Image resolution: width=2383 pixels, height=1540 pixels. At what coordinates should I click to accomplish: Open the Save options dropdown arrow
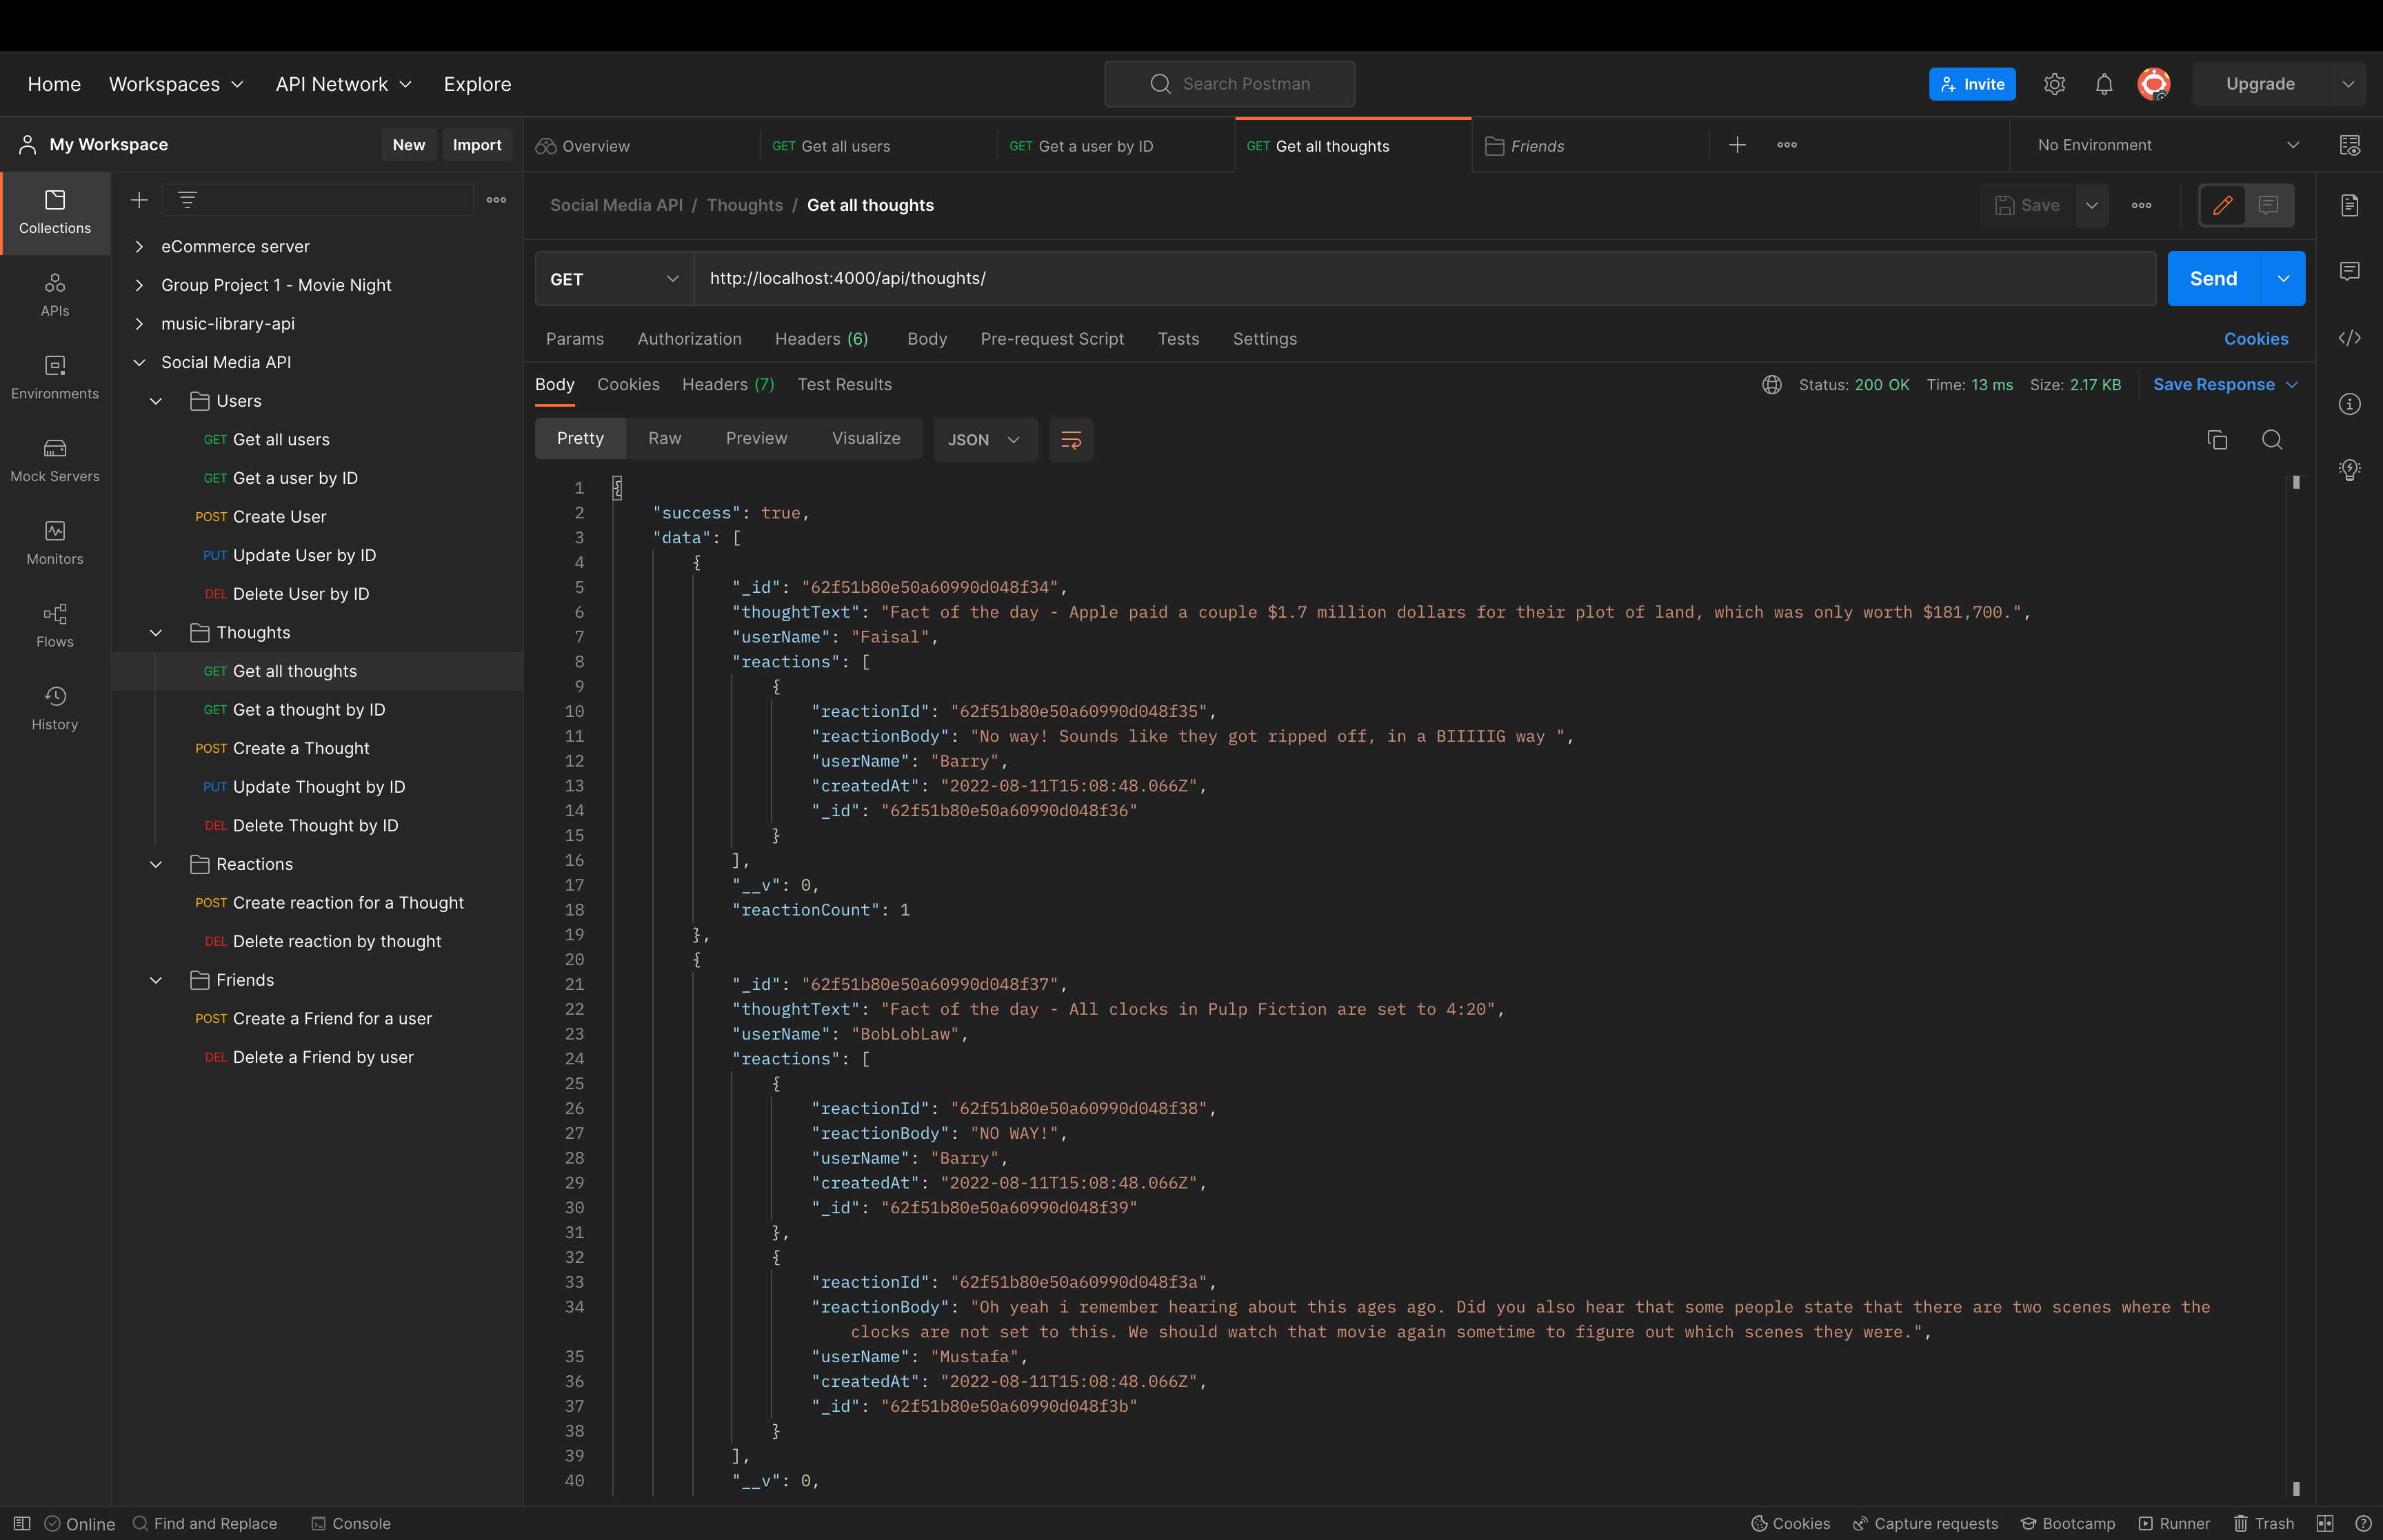point(2091,205)
